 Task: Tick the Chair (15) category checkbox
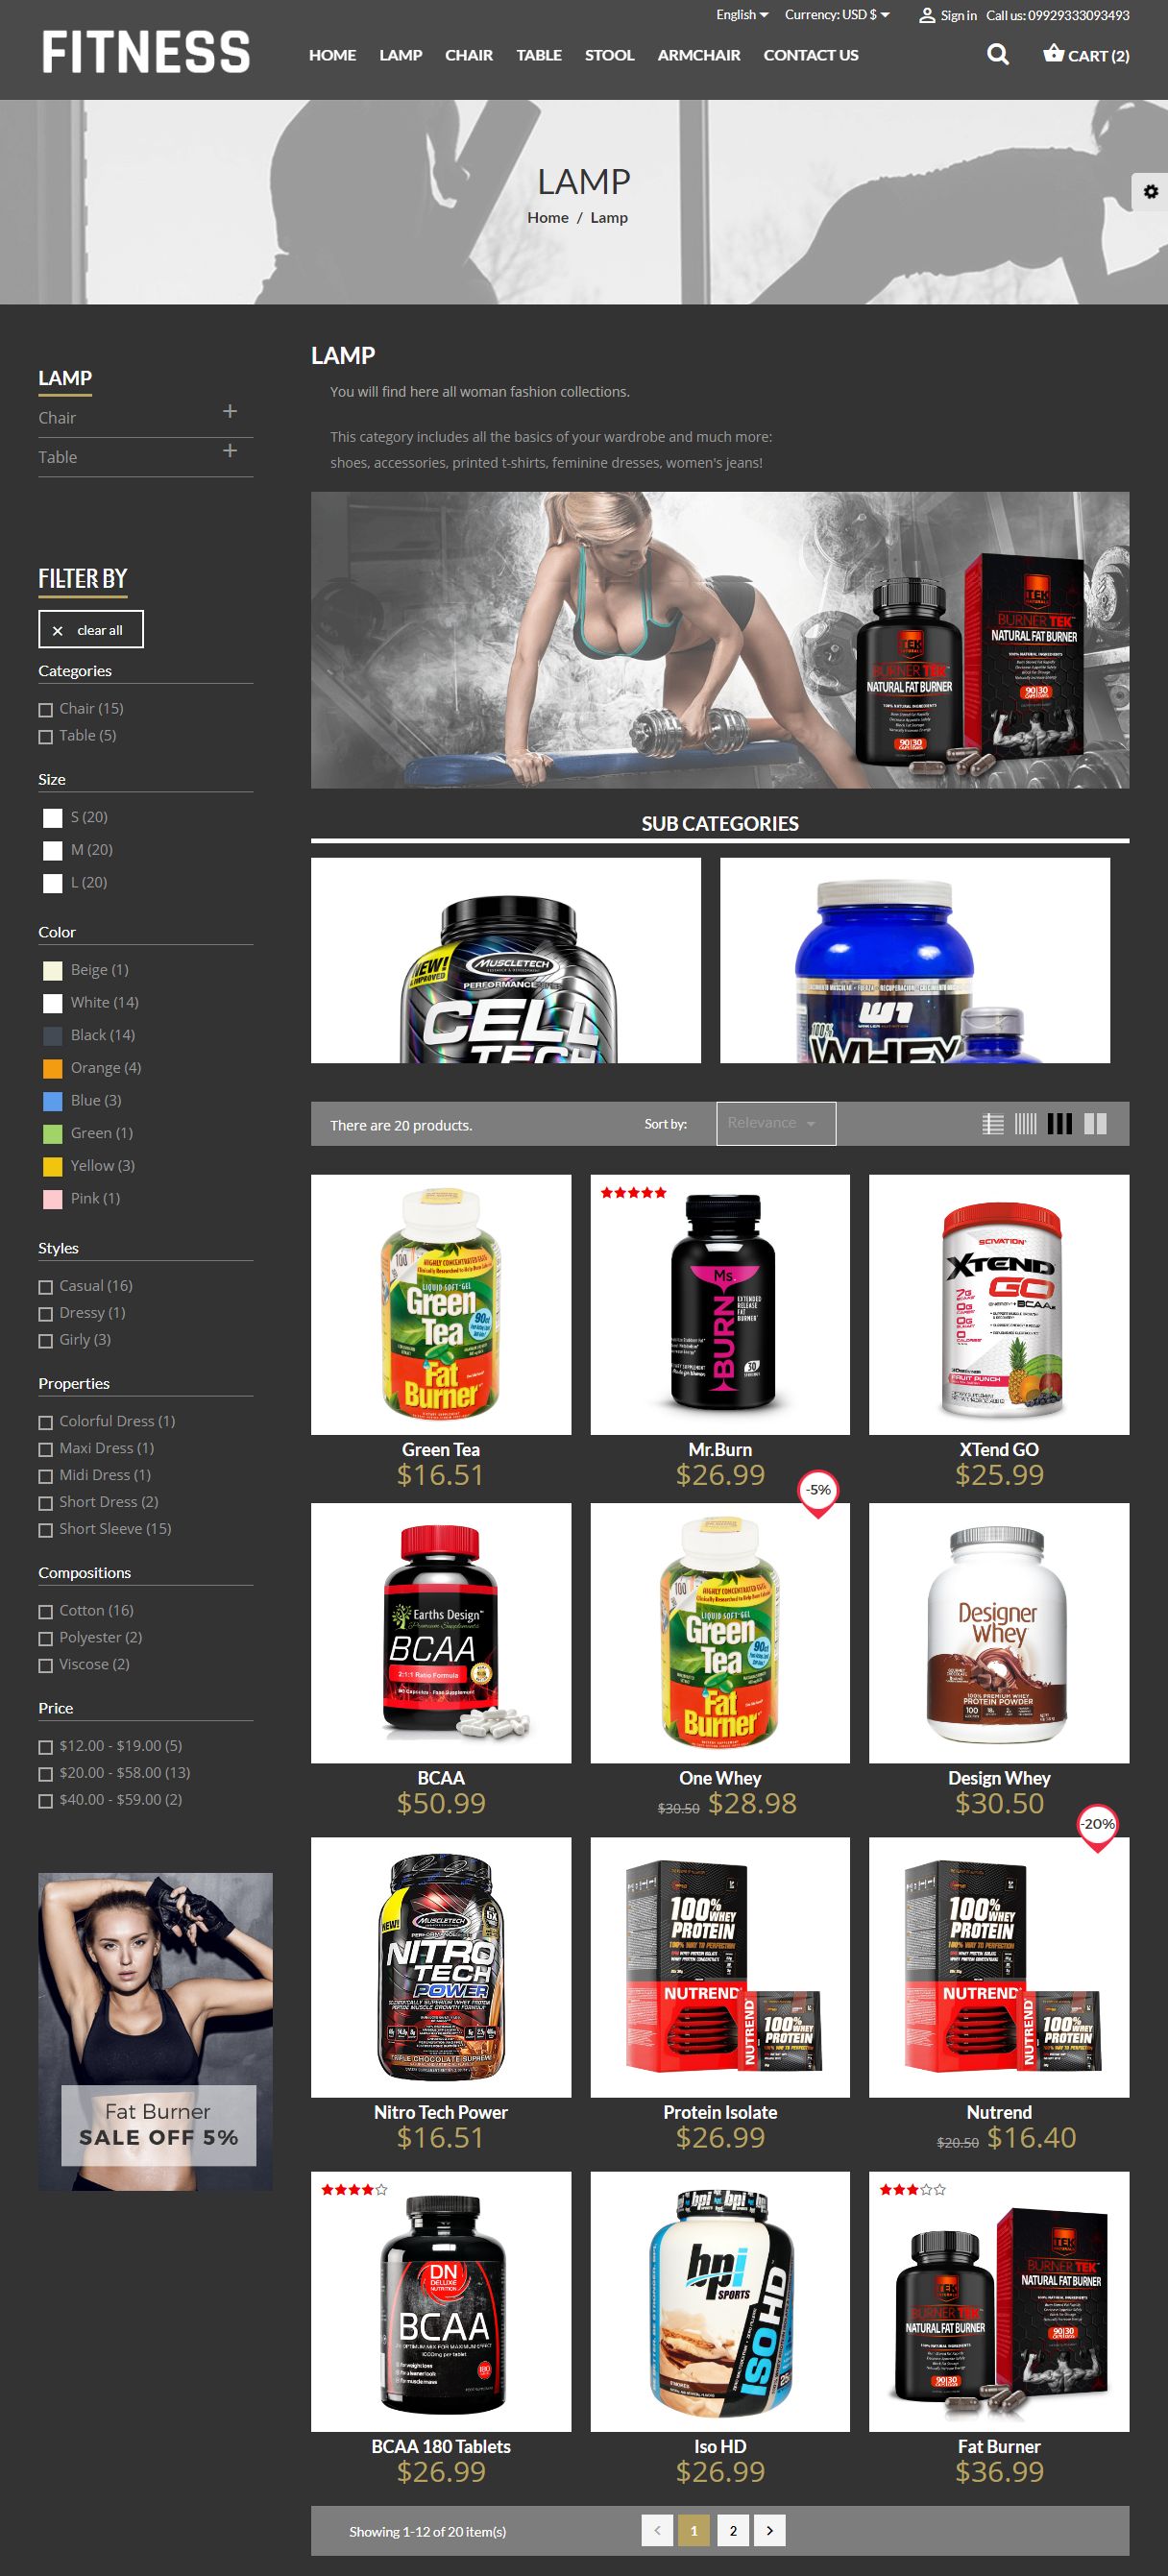(45, 710)
